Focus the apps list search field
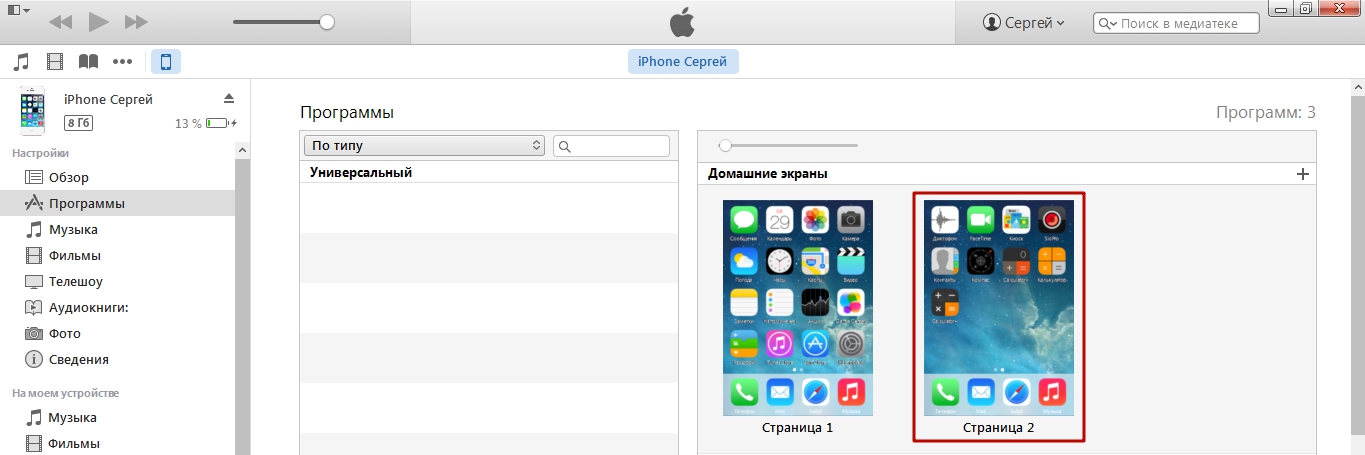The image size is (1365, 455). (x=611, y=146)
